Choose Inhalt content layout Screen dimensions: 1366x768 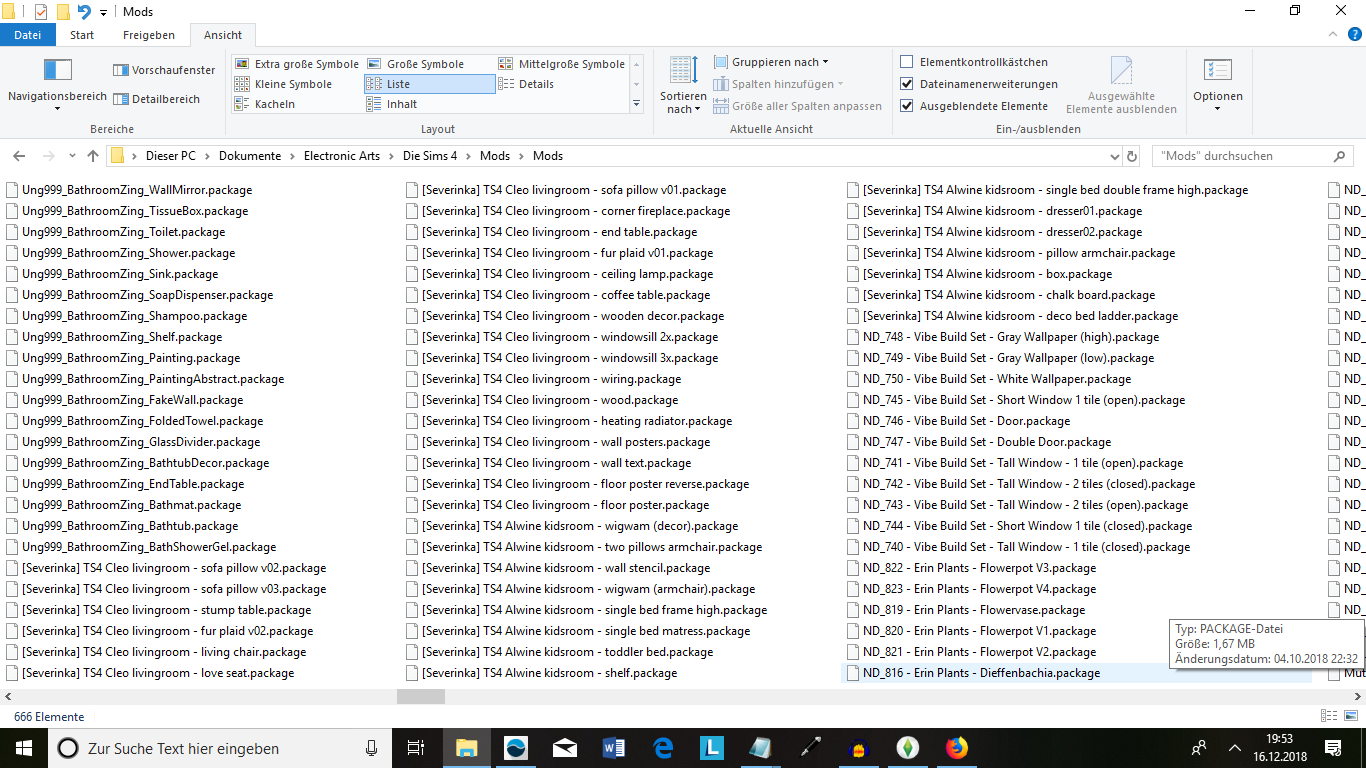[392, 104]
